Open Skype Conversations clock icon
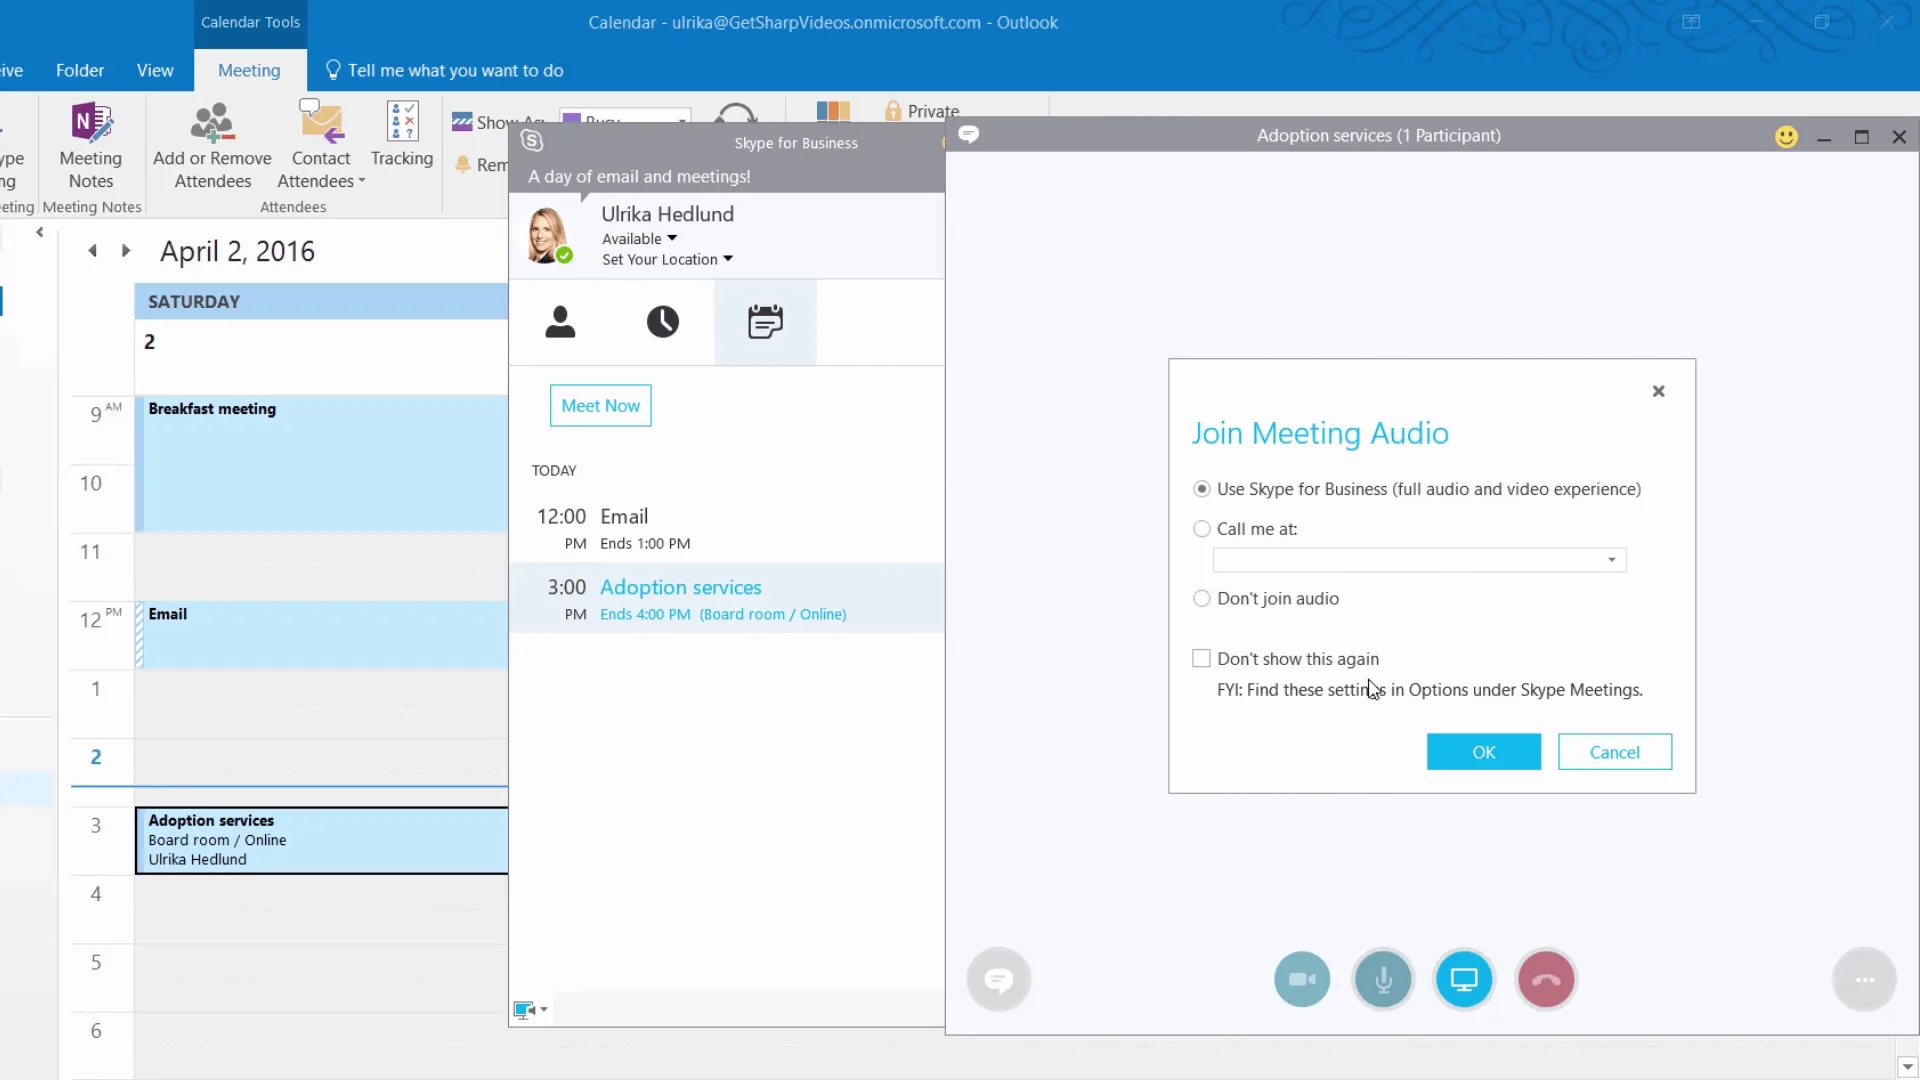The image size is (1920, 1080). [x=662, y=322]
